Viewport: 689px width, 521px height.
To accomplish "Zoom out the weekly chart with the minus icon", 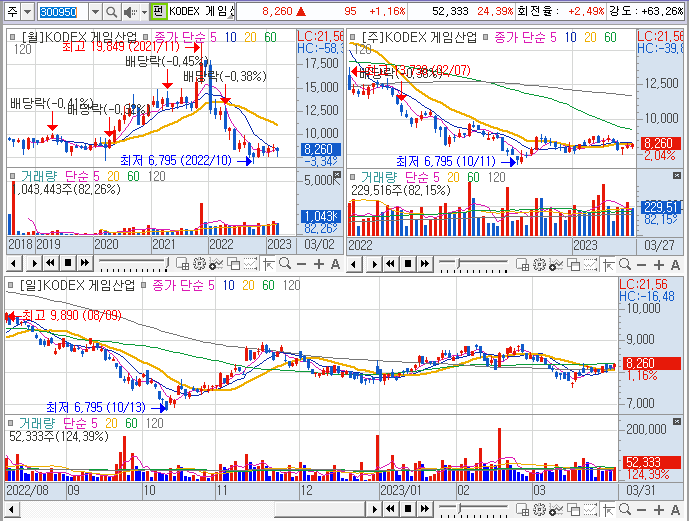I will (x=642, y=265).
